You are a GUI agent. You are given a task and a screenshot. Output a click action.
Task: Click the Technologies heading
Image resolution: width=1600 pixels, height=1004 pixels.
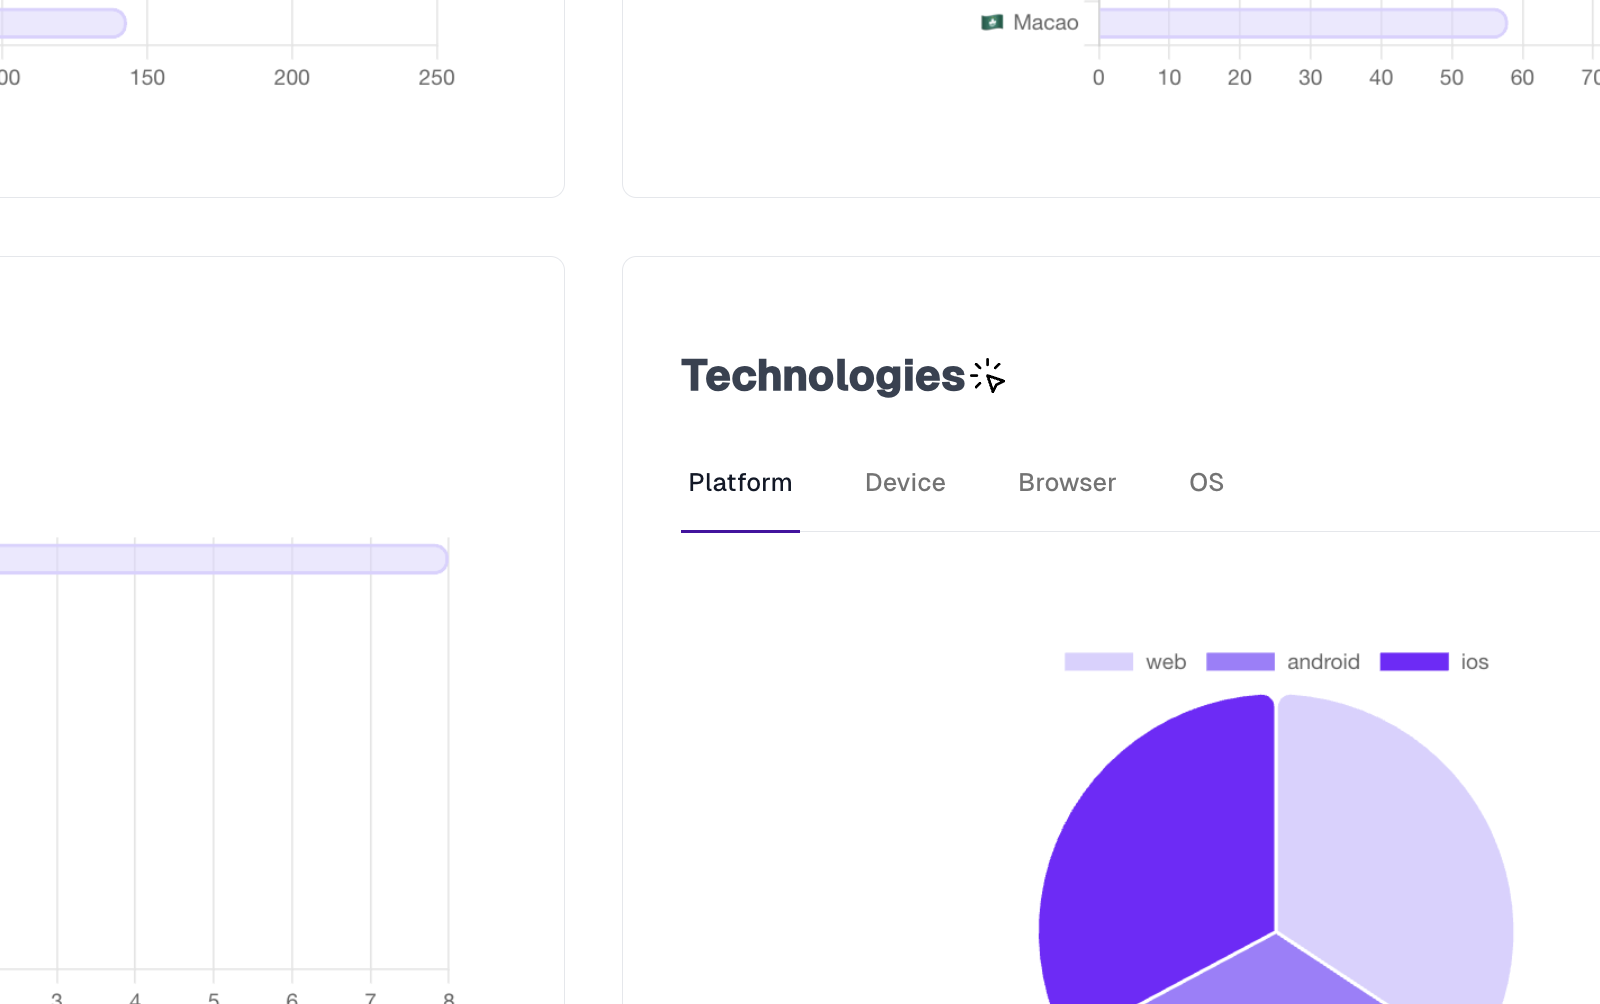tap(823, 376)
